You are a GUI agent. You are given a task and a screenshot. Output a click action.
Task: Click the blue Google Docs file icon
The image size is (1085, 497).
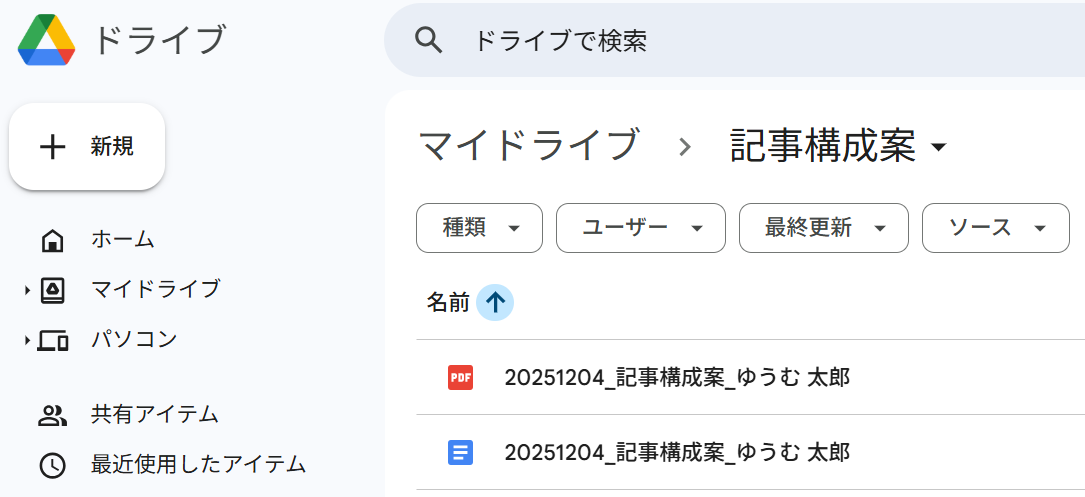pyautogui.click(x=460, y=453)
